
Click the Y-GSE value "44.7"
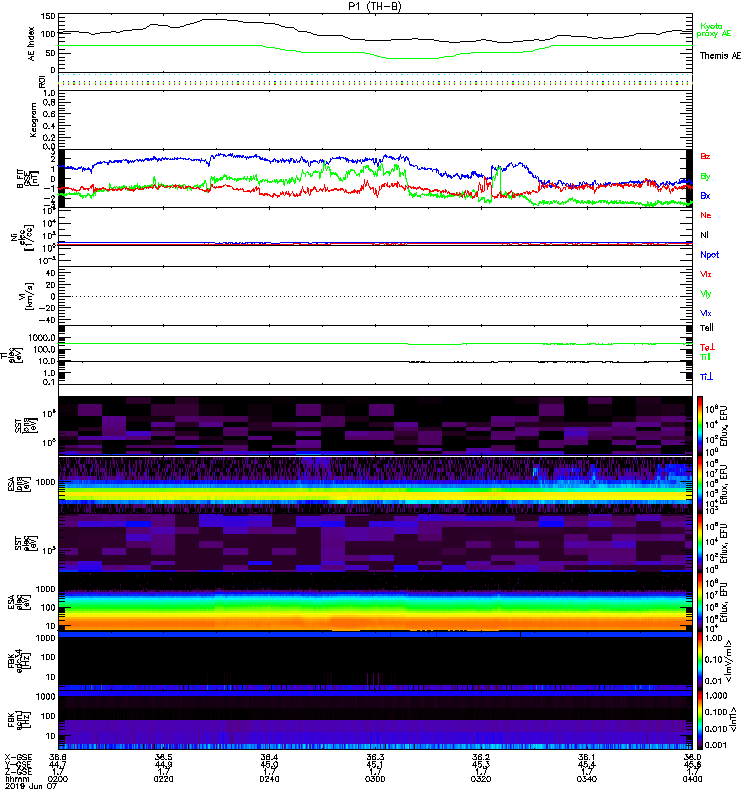(58, 765)
